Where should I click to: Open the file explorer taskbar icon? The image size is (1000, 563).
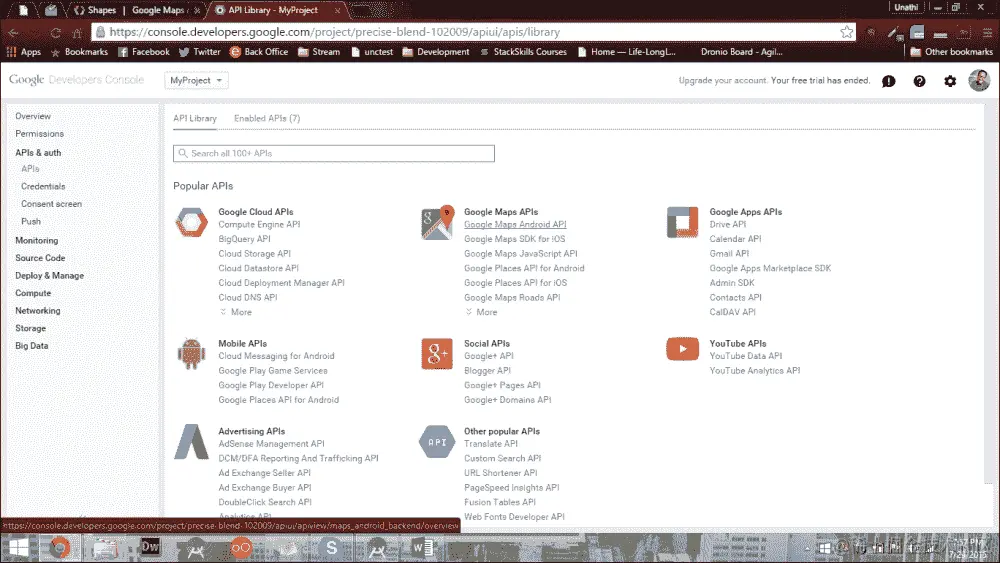(105, 548)
